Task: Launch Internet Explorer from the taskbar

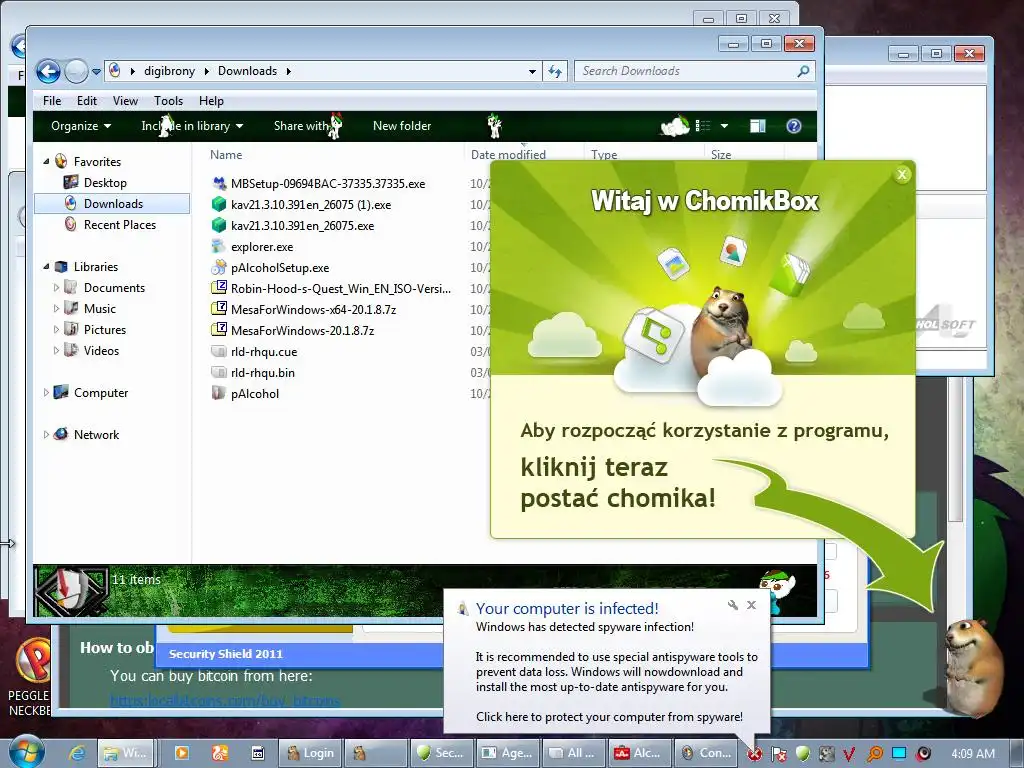Action: tap(78, 753)
